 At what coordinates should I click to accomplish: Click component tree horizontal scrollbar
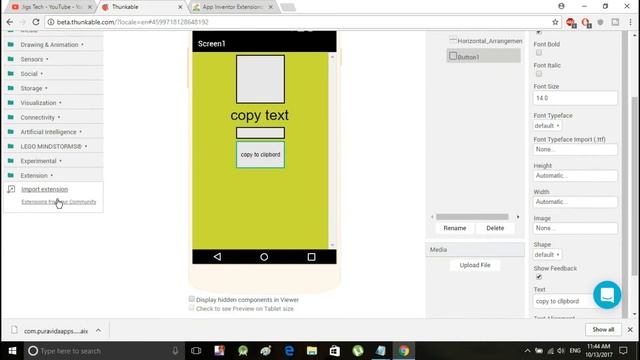coord(472,217)
